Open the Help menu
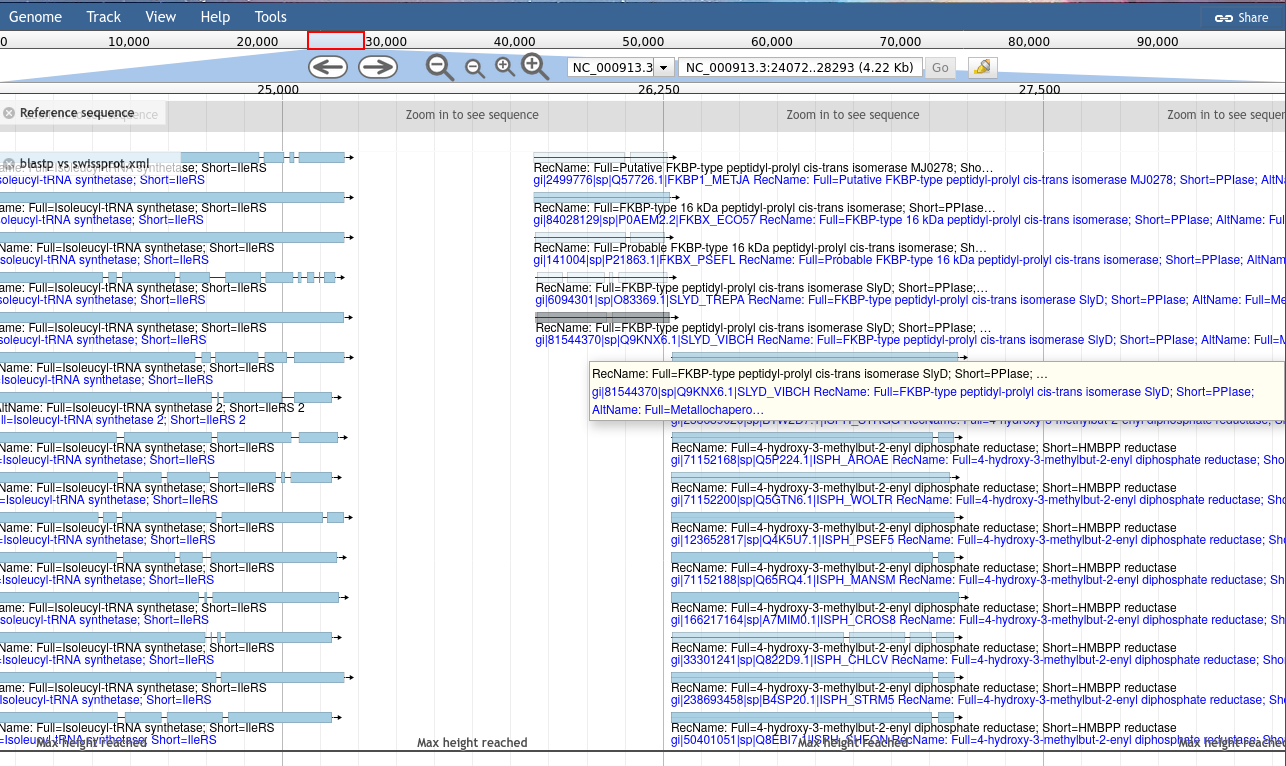Screen dimensions: 1286x766 point(215,17)
